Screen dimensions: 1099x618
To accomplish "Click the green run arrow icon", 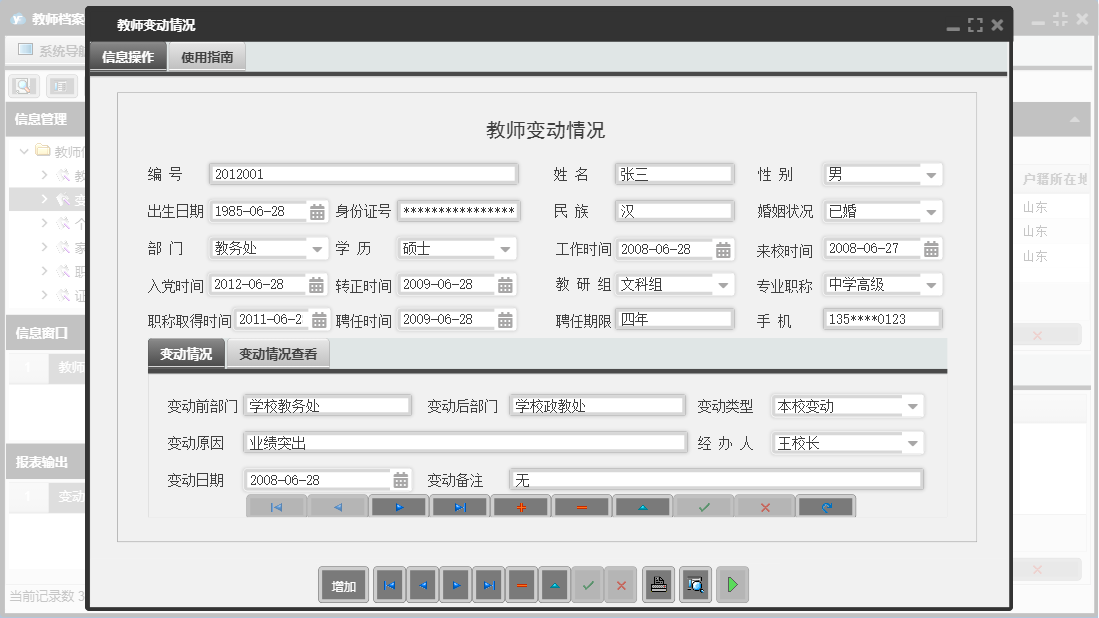I will [731, 585].
